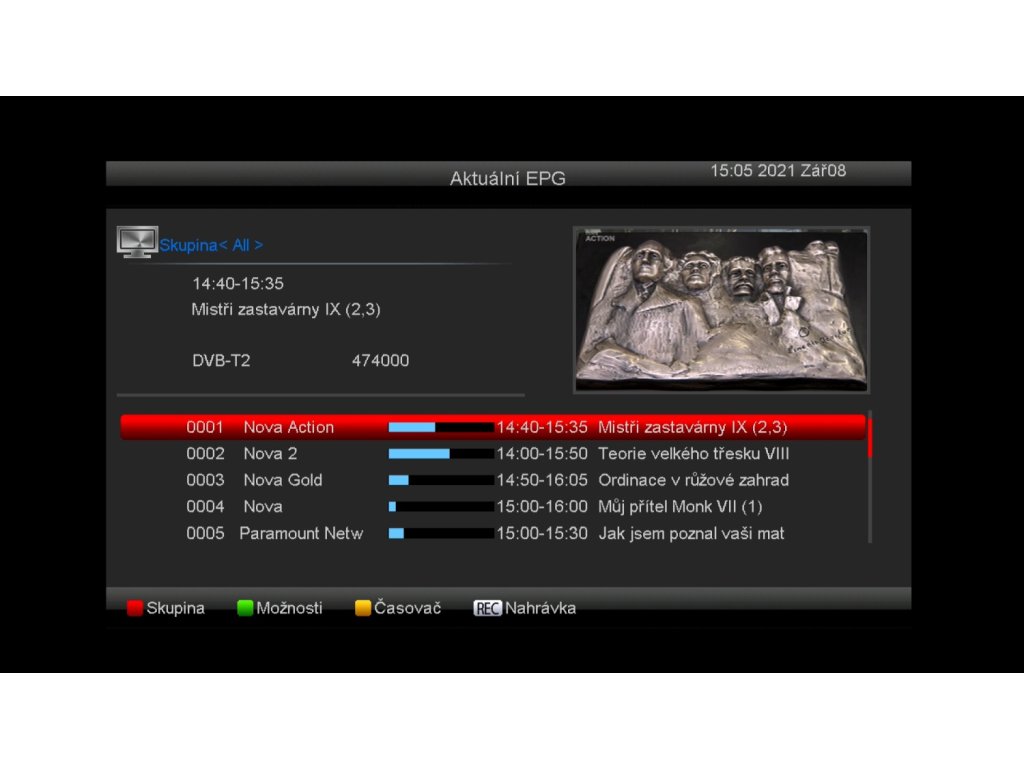Select channel row 0004 Nova
The image size is (1024, 768).
[493, 507]
